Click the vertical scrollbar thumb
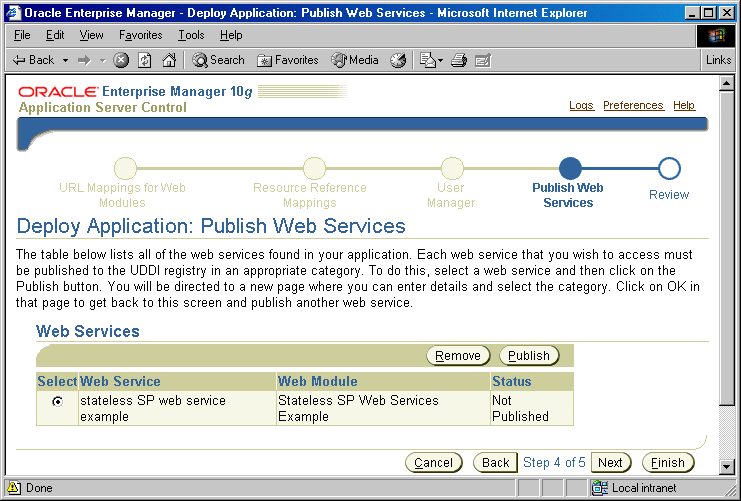The image size is (741, 501). coord(726,248)
